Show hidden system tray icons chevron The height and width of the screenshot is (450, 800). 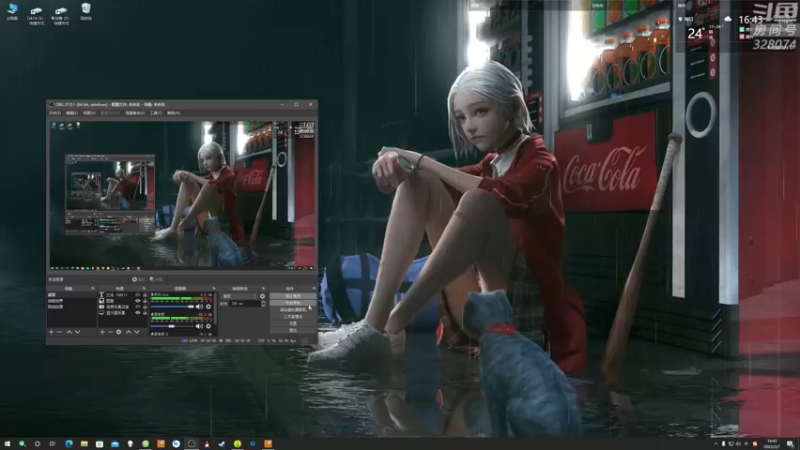[716, 444]
